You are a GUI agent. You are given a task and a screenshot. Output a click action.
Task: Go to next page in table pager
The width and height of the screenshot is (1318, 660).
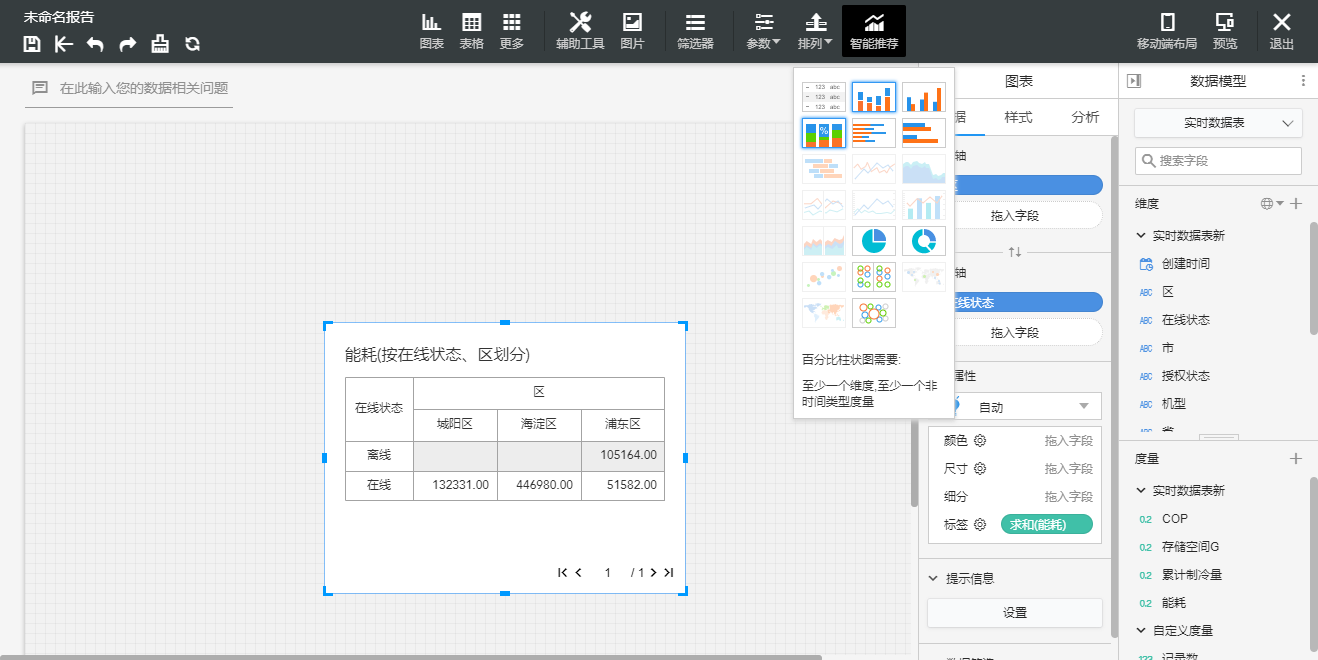[x=653, y=573]
